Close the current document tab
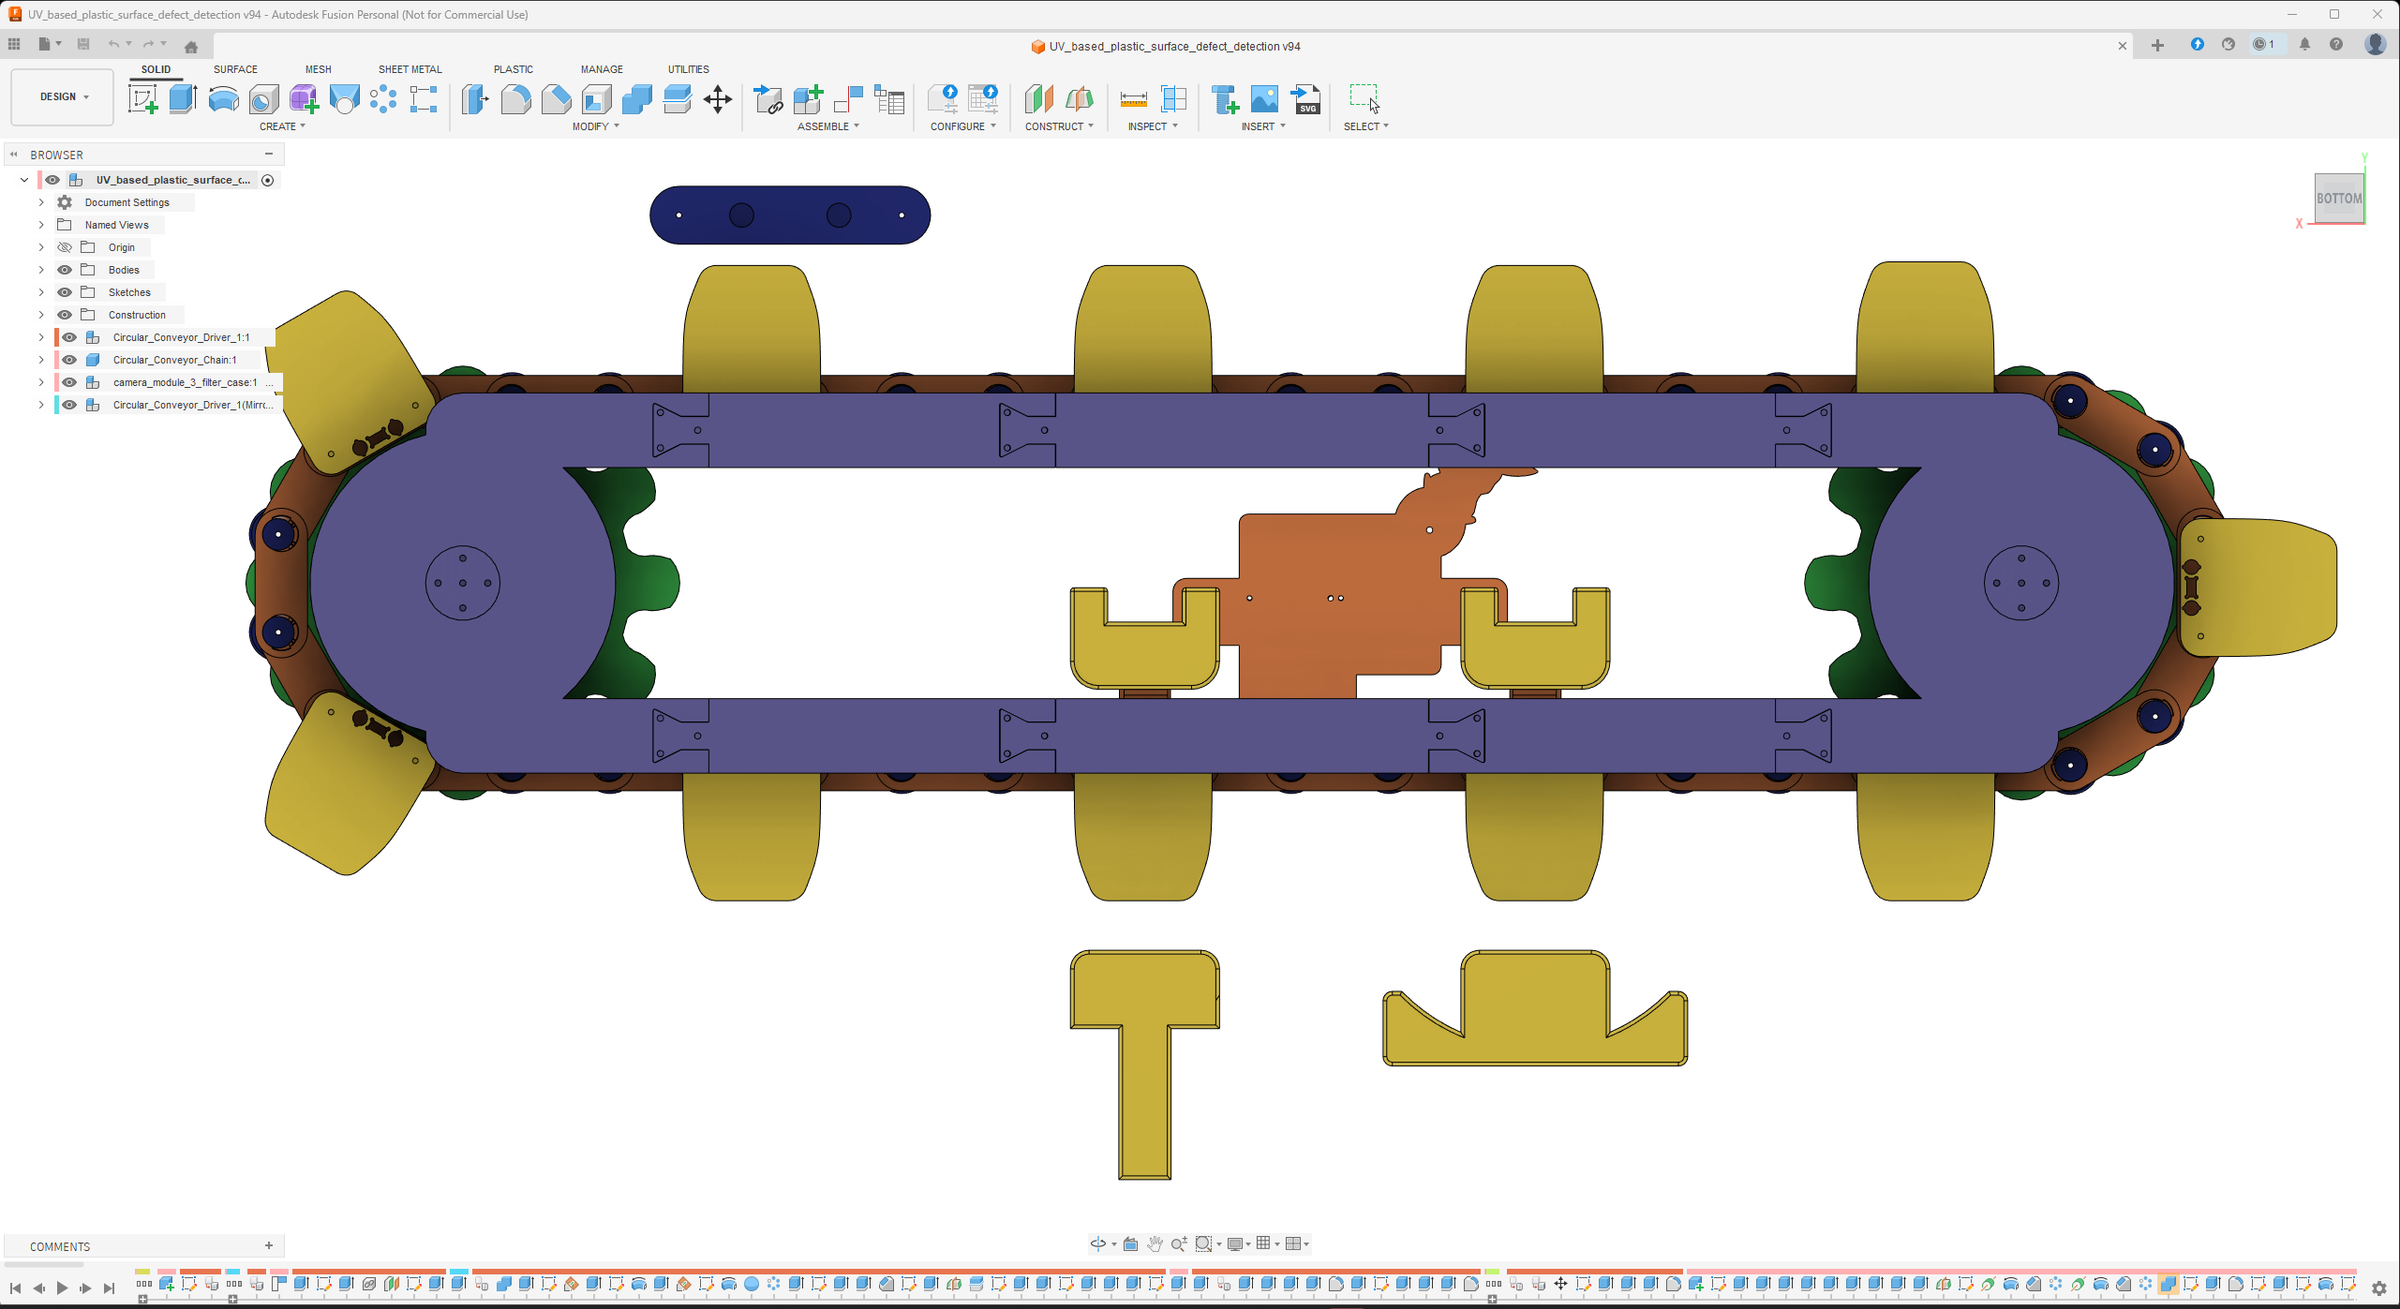 point(2122,46)
